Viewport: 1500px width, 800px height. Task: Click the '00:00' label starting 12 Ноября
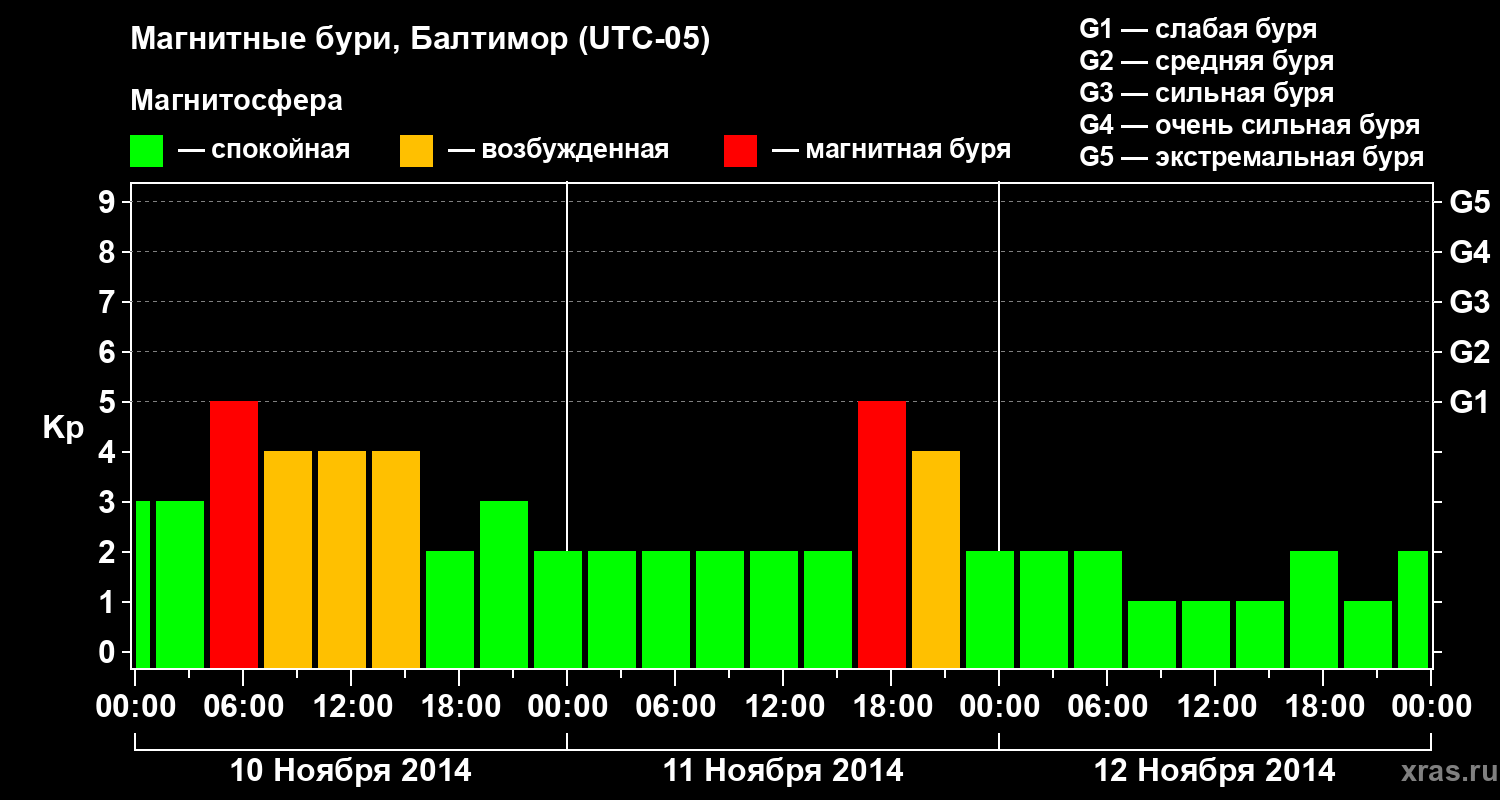pyautogui.click(x=999, y=707)
